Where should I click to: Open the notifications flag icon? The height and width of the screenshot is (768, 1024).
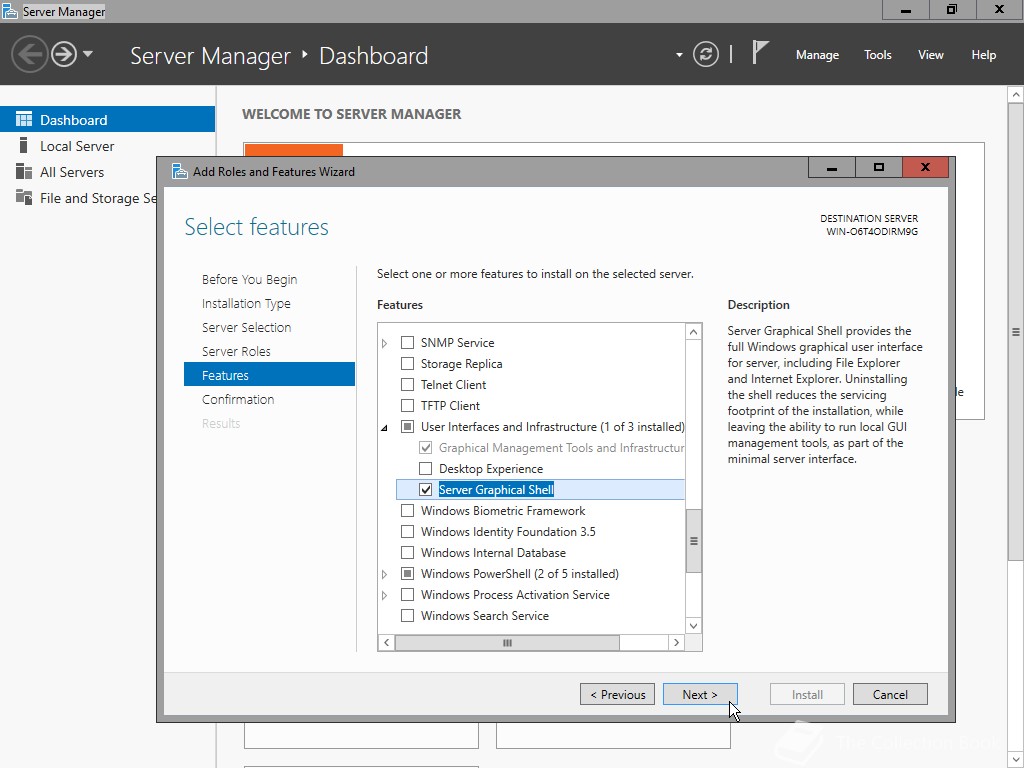coord(760,52)
